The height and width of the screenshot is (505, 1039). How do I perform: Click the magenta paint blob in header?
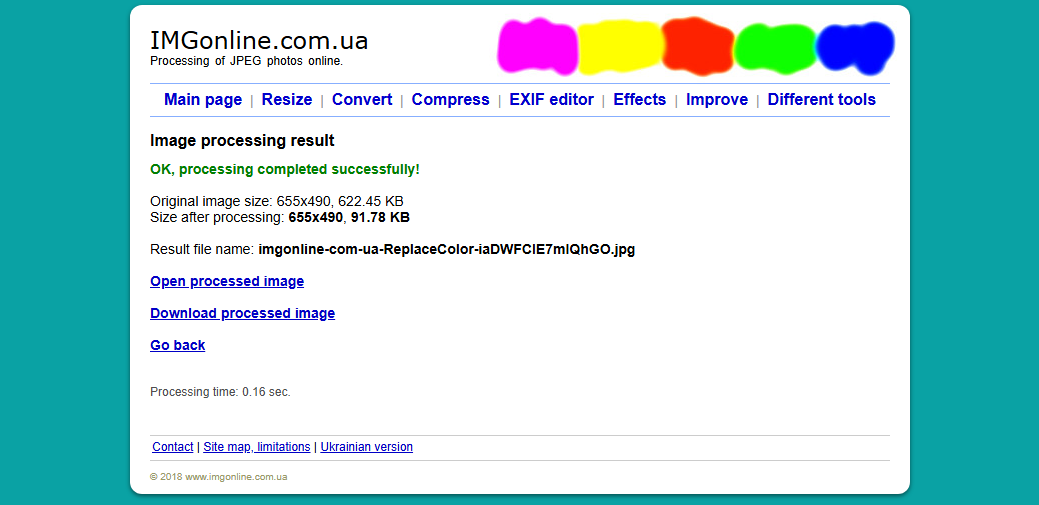(x=537, y=46)
